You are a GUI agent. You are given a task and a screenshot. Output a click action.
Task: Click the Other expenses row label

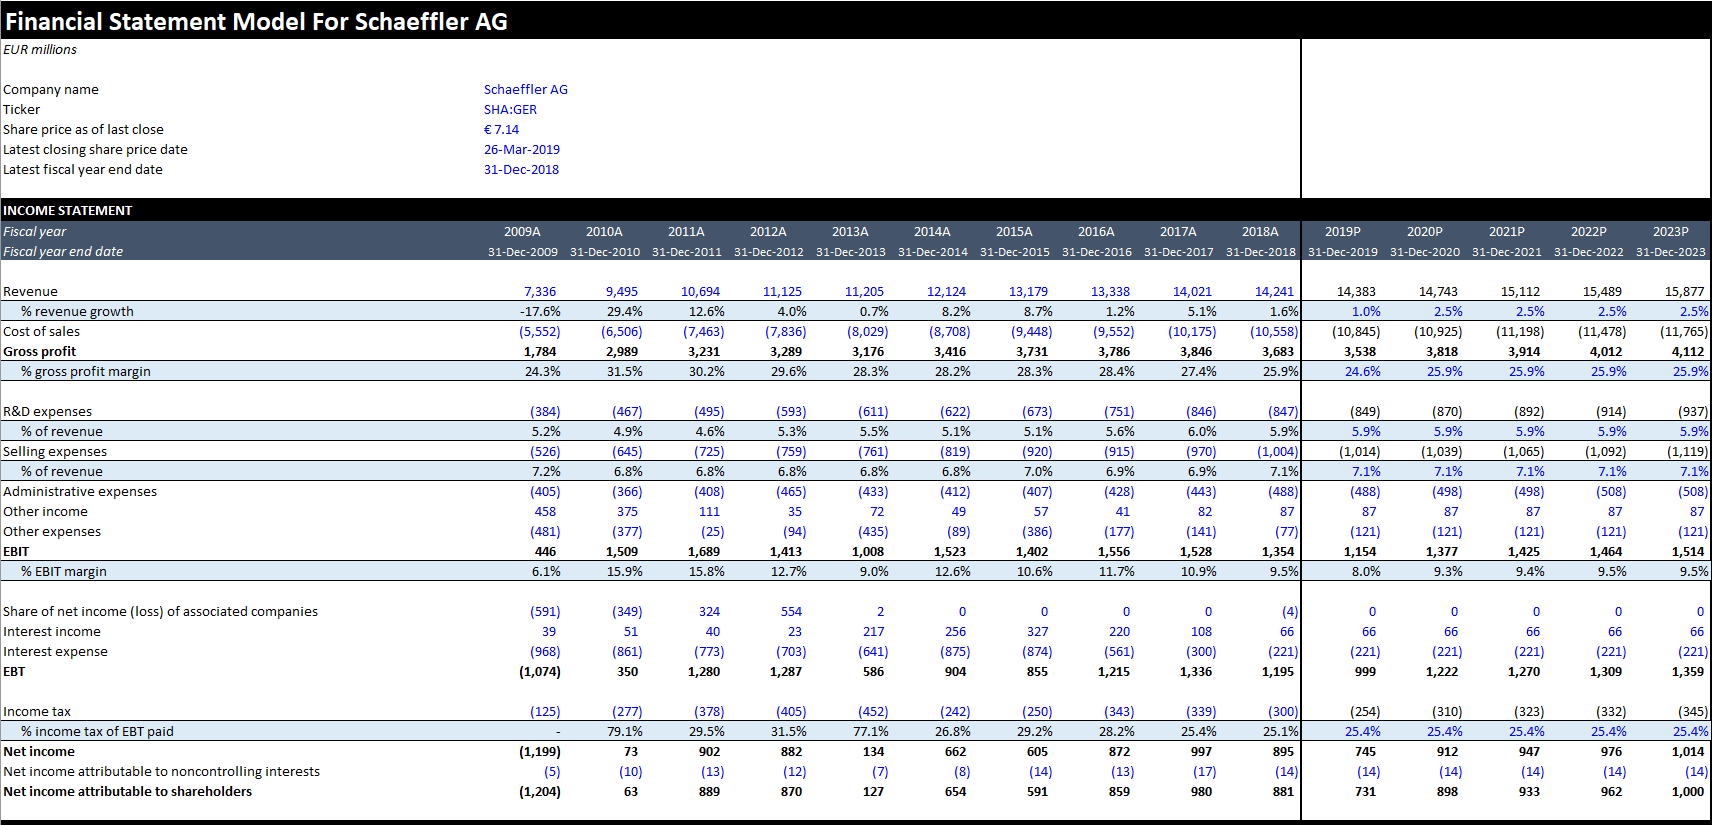[52, 532]
